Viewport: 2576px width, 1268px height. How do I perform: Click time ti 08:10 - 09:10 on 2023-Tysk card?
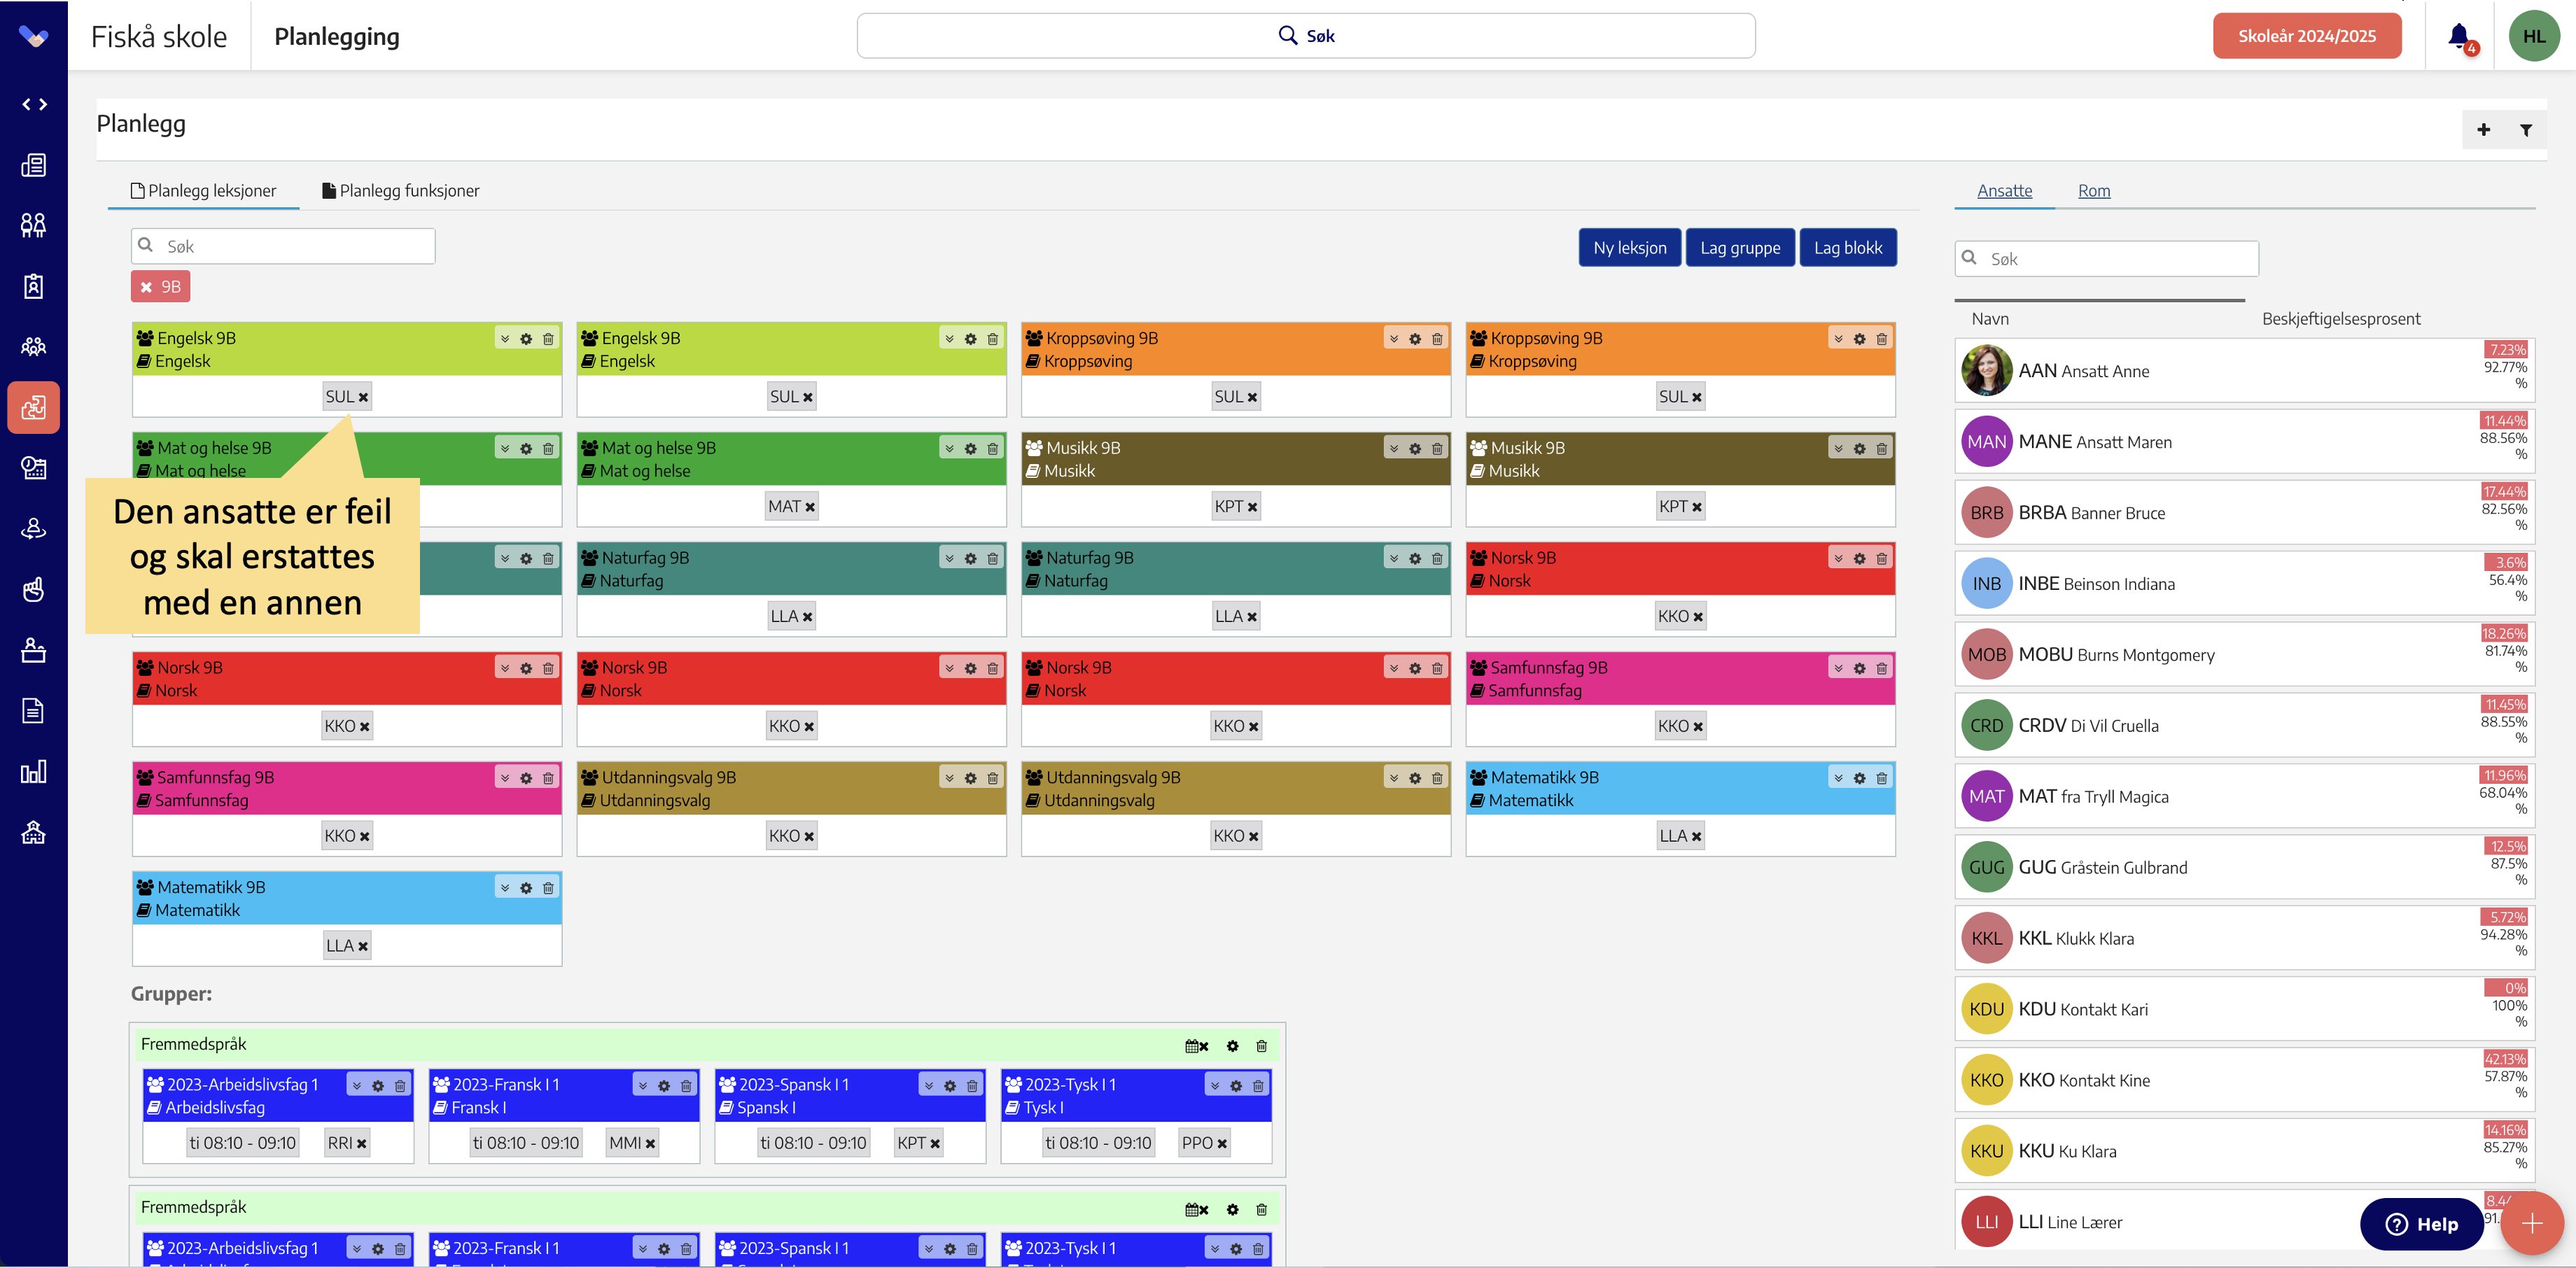tap(1098, 1144)
